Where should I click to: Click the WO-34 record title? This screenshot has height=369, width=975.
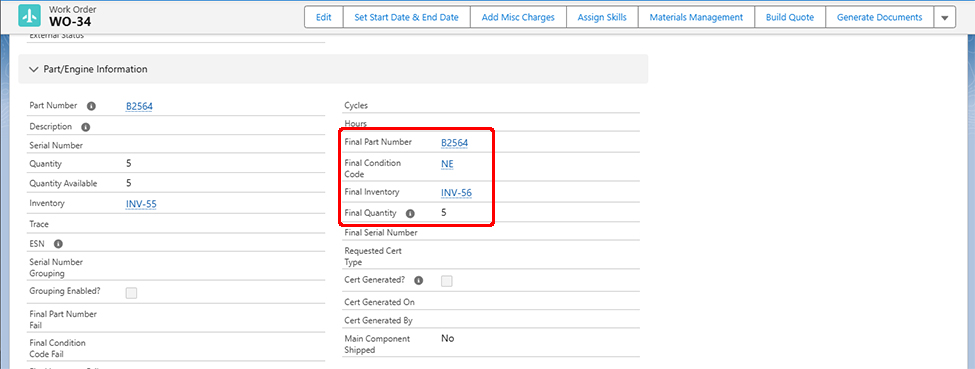[71, 22]
